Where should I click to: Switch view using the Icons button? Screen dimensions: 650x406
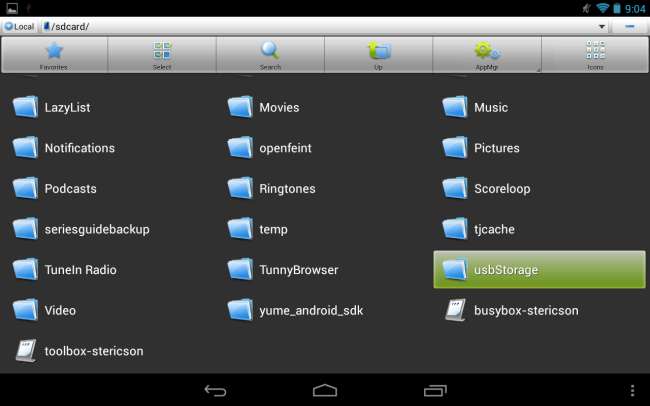point(595,55)
